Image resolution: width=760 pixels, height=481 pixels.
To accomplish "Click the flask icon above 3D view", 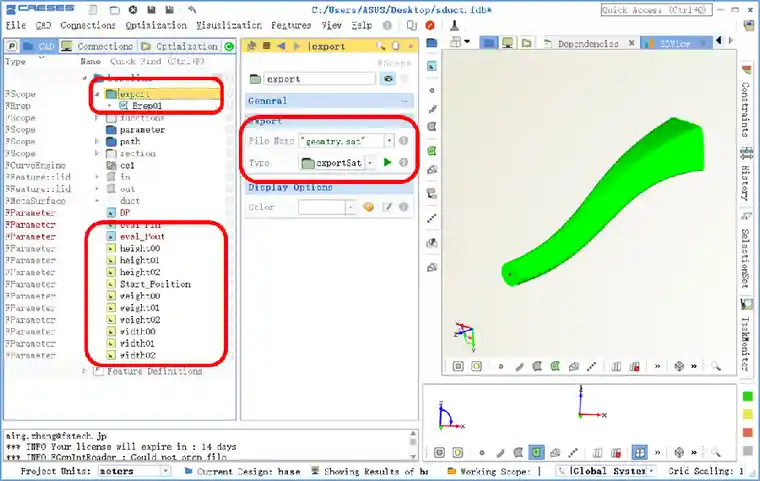I will pyautogui.click(x=454, y=25).
